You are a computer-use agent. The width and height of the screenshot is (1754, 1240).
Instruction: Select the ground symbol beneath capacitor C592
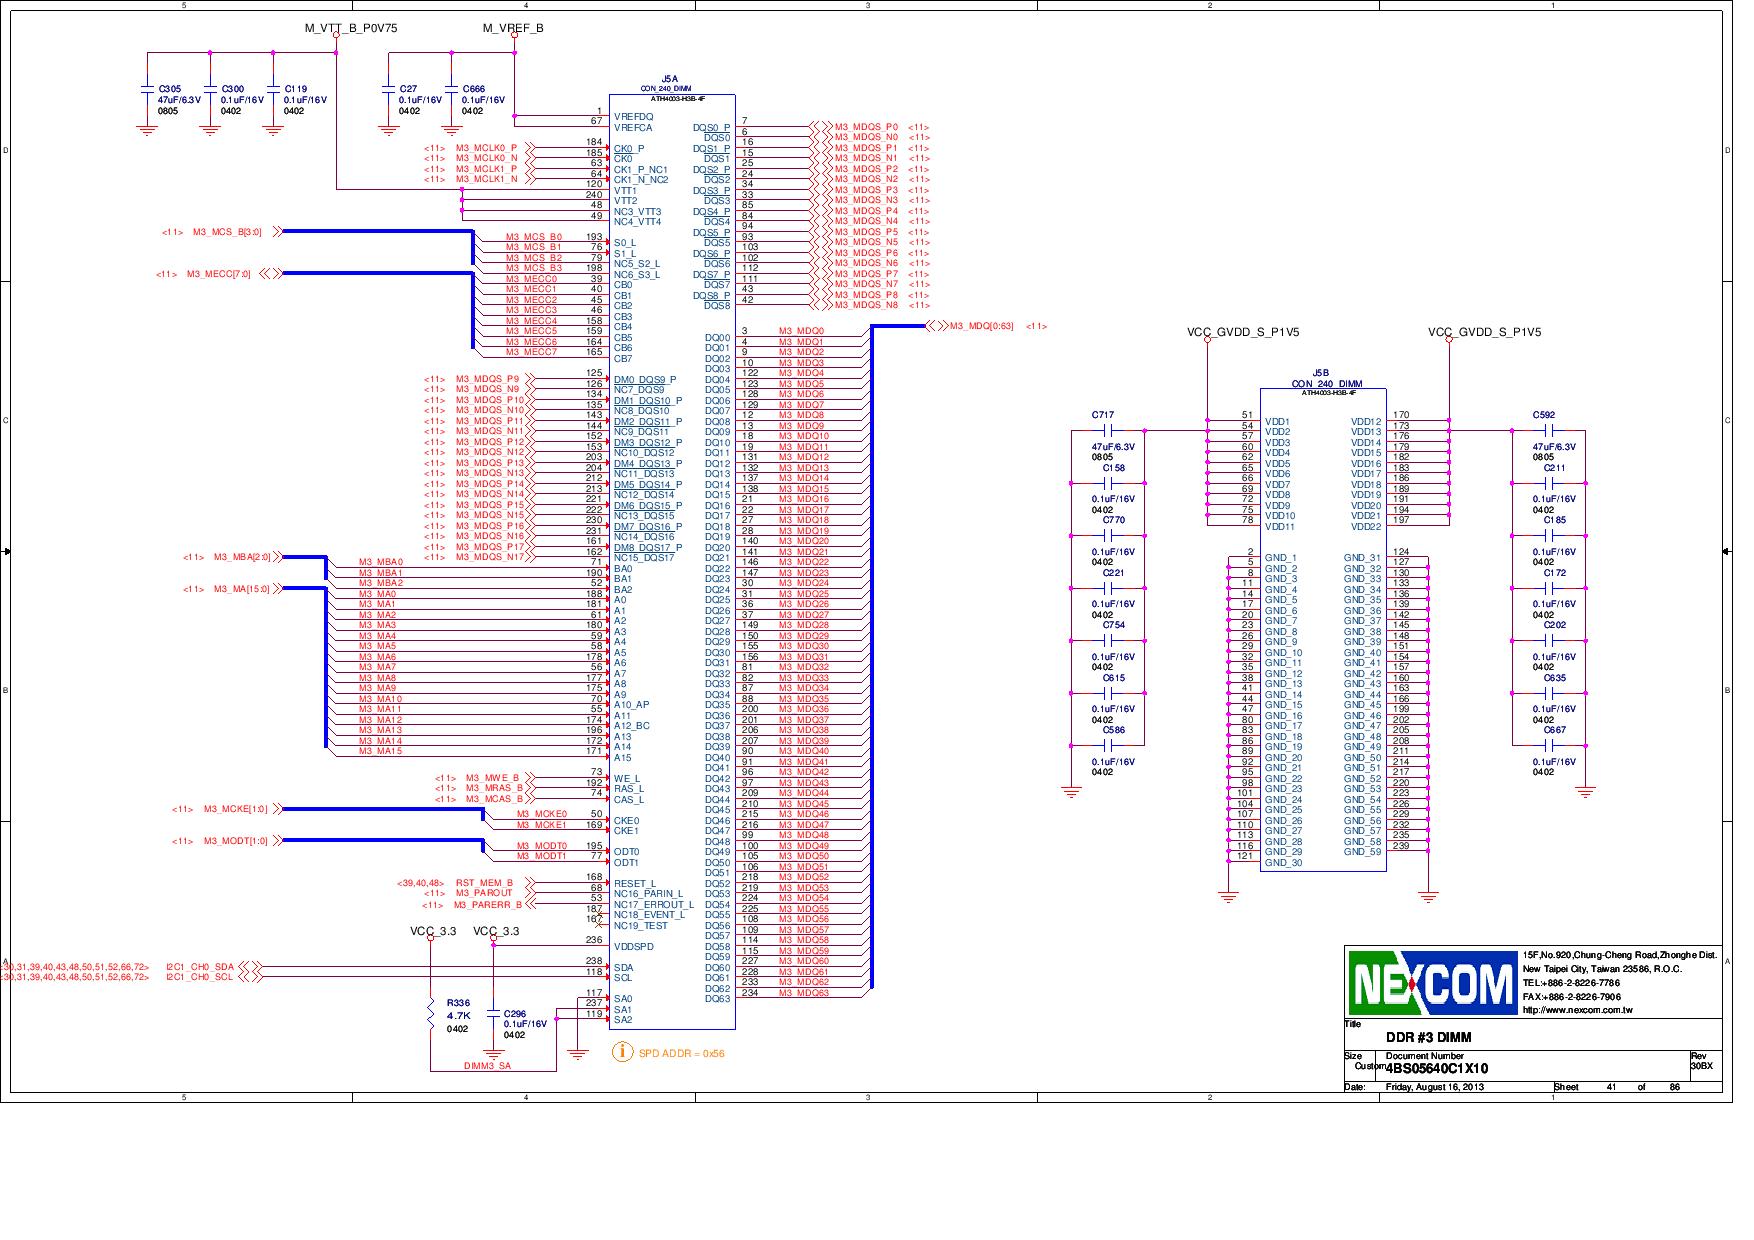pyautogui.click(x=1584, y=790)
